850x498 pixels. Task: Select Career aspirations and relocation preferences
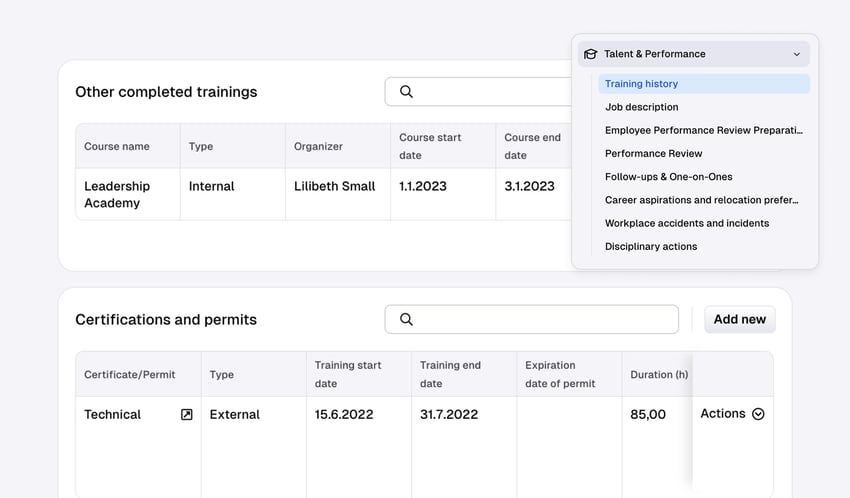[x=701, y=200]
